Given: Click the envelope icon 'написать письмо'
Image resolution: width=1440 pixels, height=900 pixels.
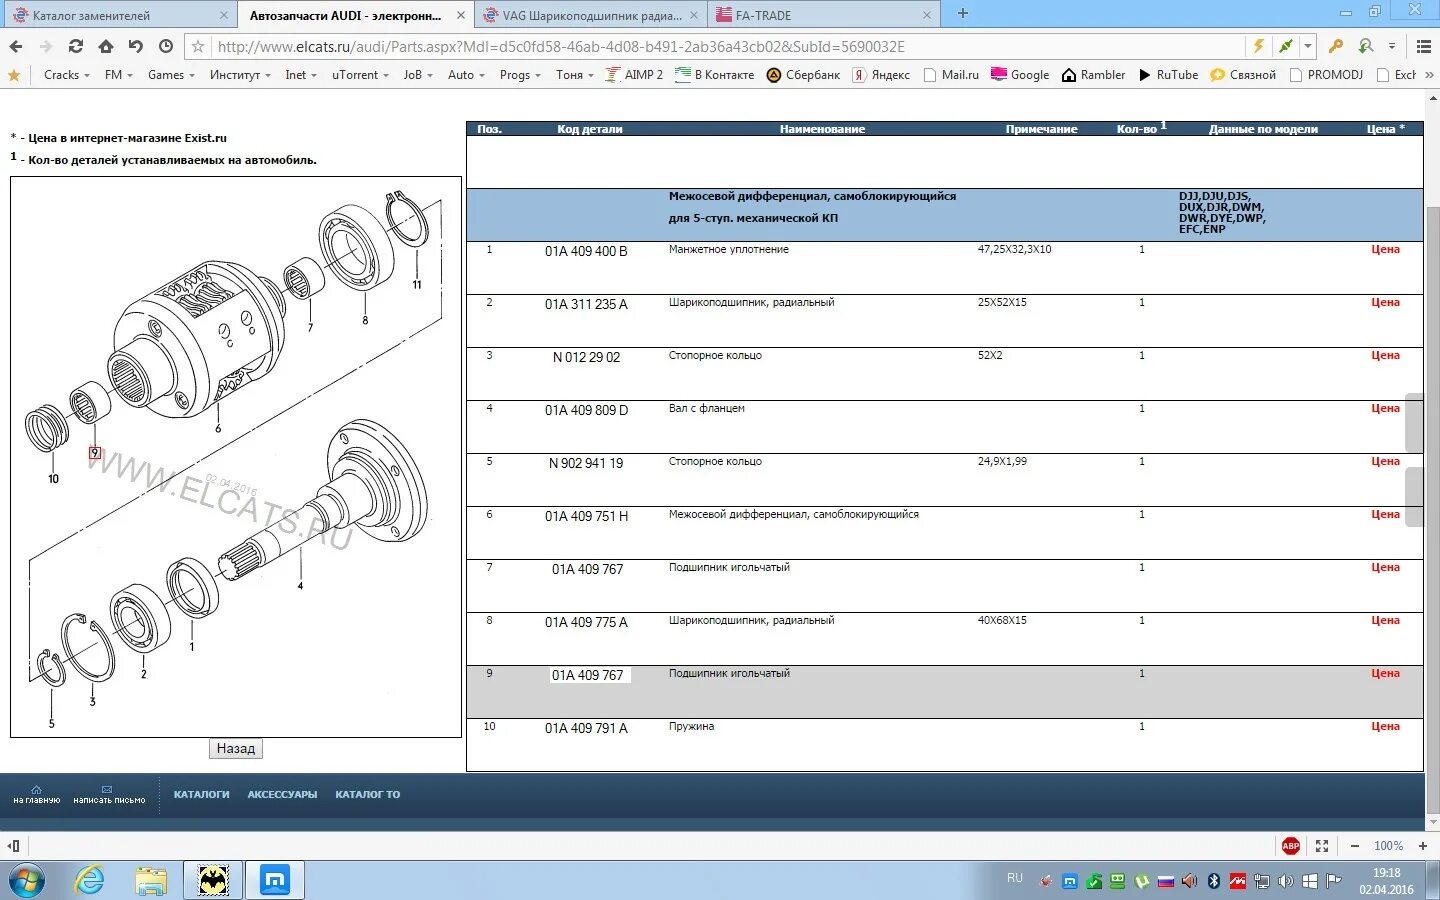Looking at the screenshot, I should pos(107,789).
